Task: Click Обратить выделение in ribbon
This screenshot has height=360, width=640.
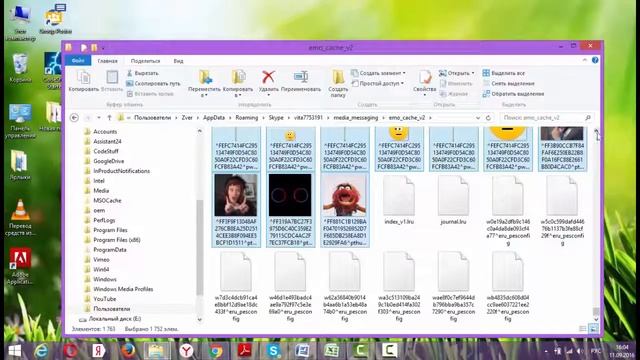Action: tap(513, 93)
